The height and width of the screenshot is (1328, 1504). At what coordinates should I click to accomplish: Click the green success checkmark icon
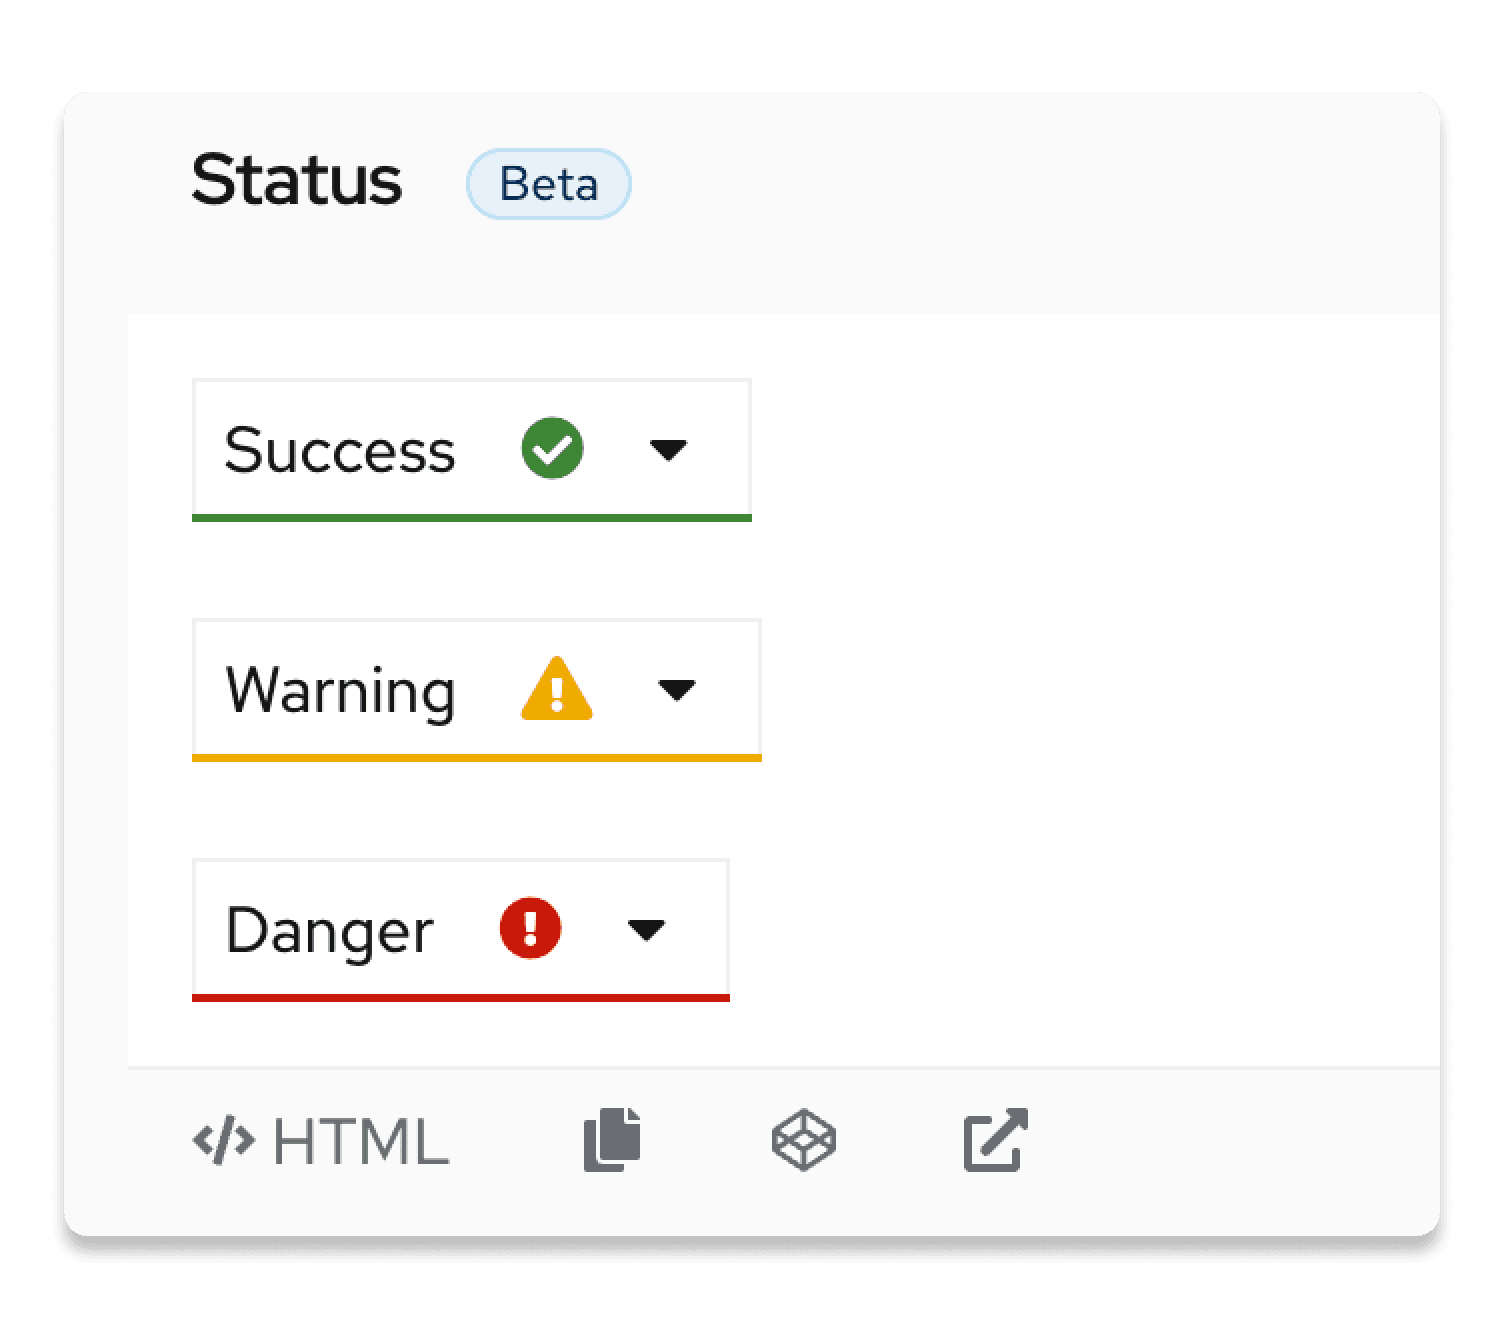coord(552,449)
